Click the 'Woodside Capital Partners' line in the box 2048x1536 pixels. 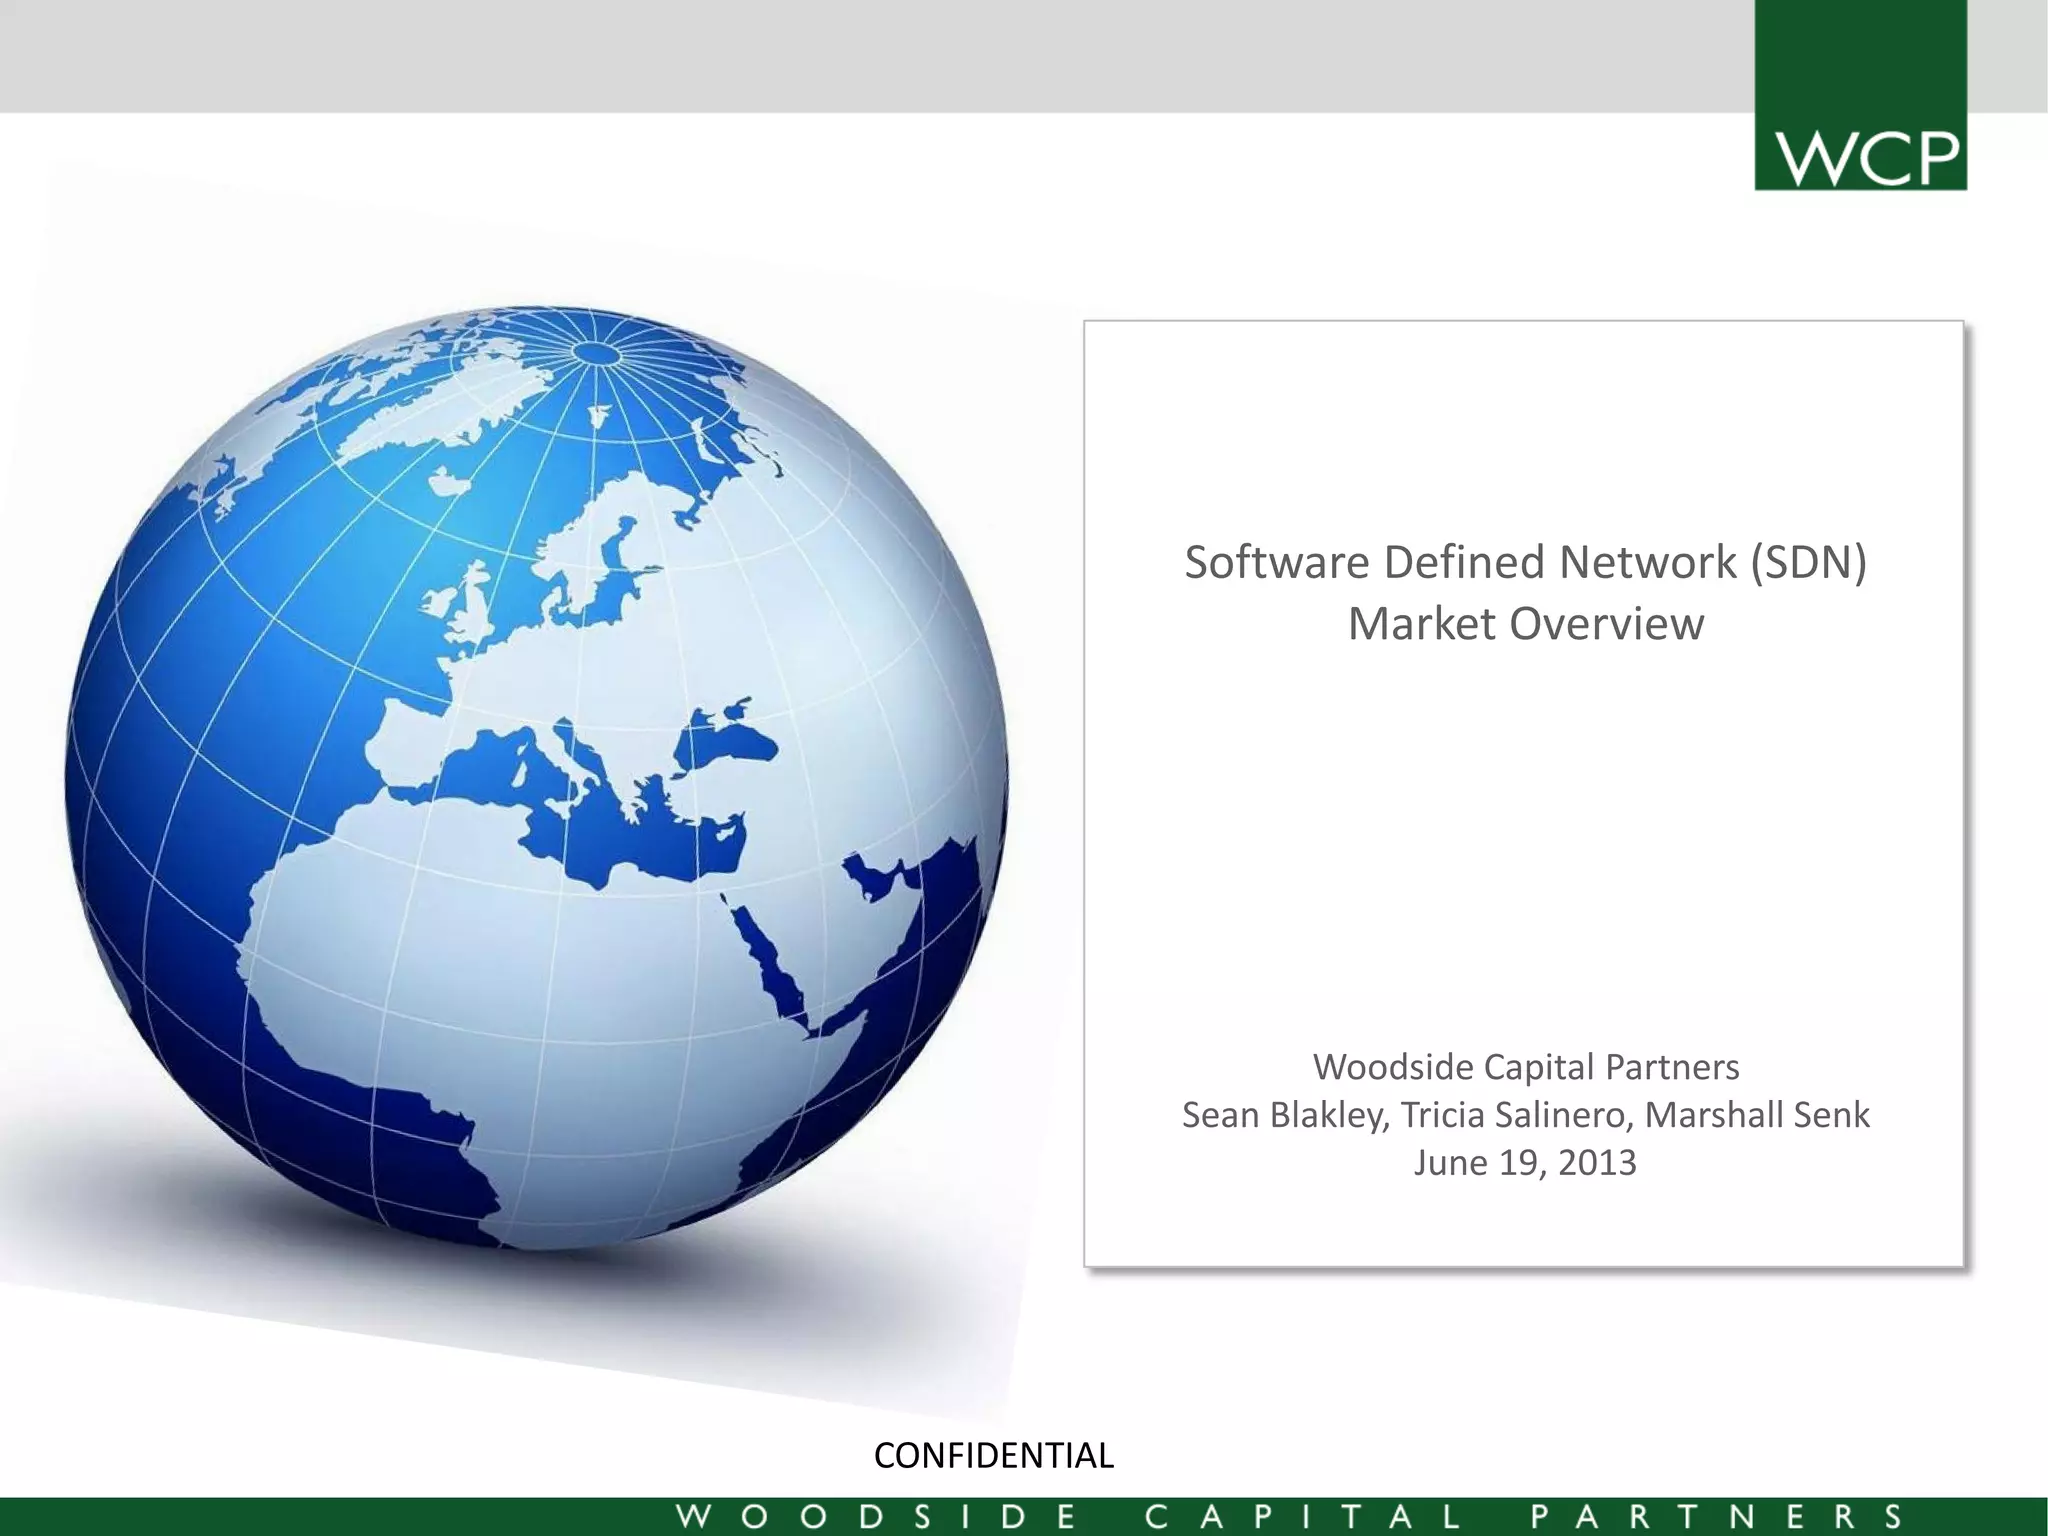point(1525,1067)
